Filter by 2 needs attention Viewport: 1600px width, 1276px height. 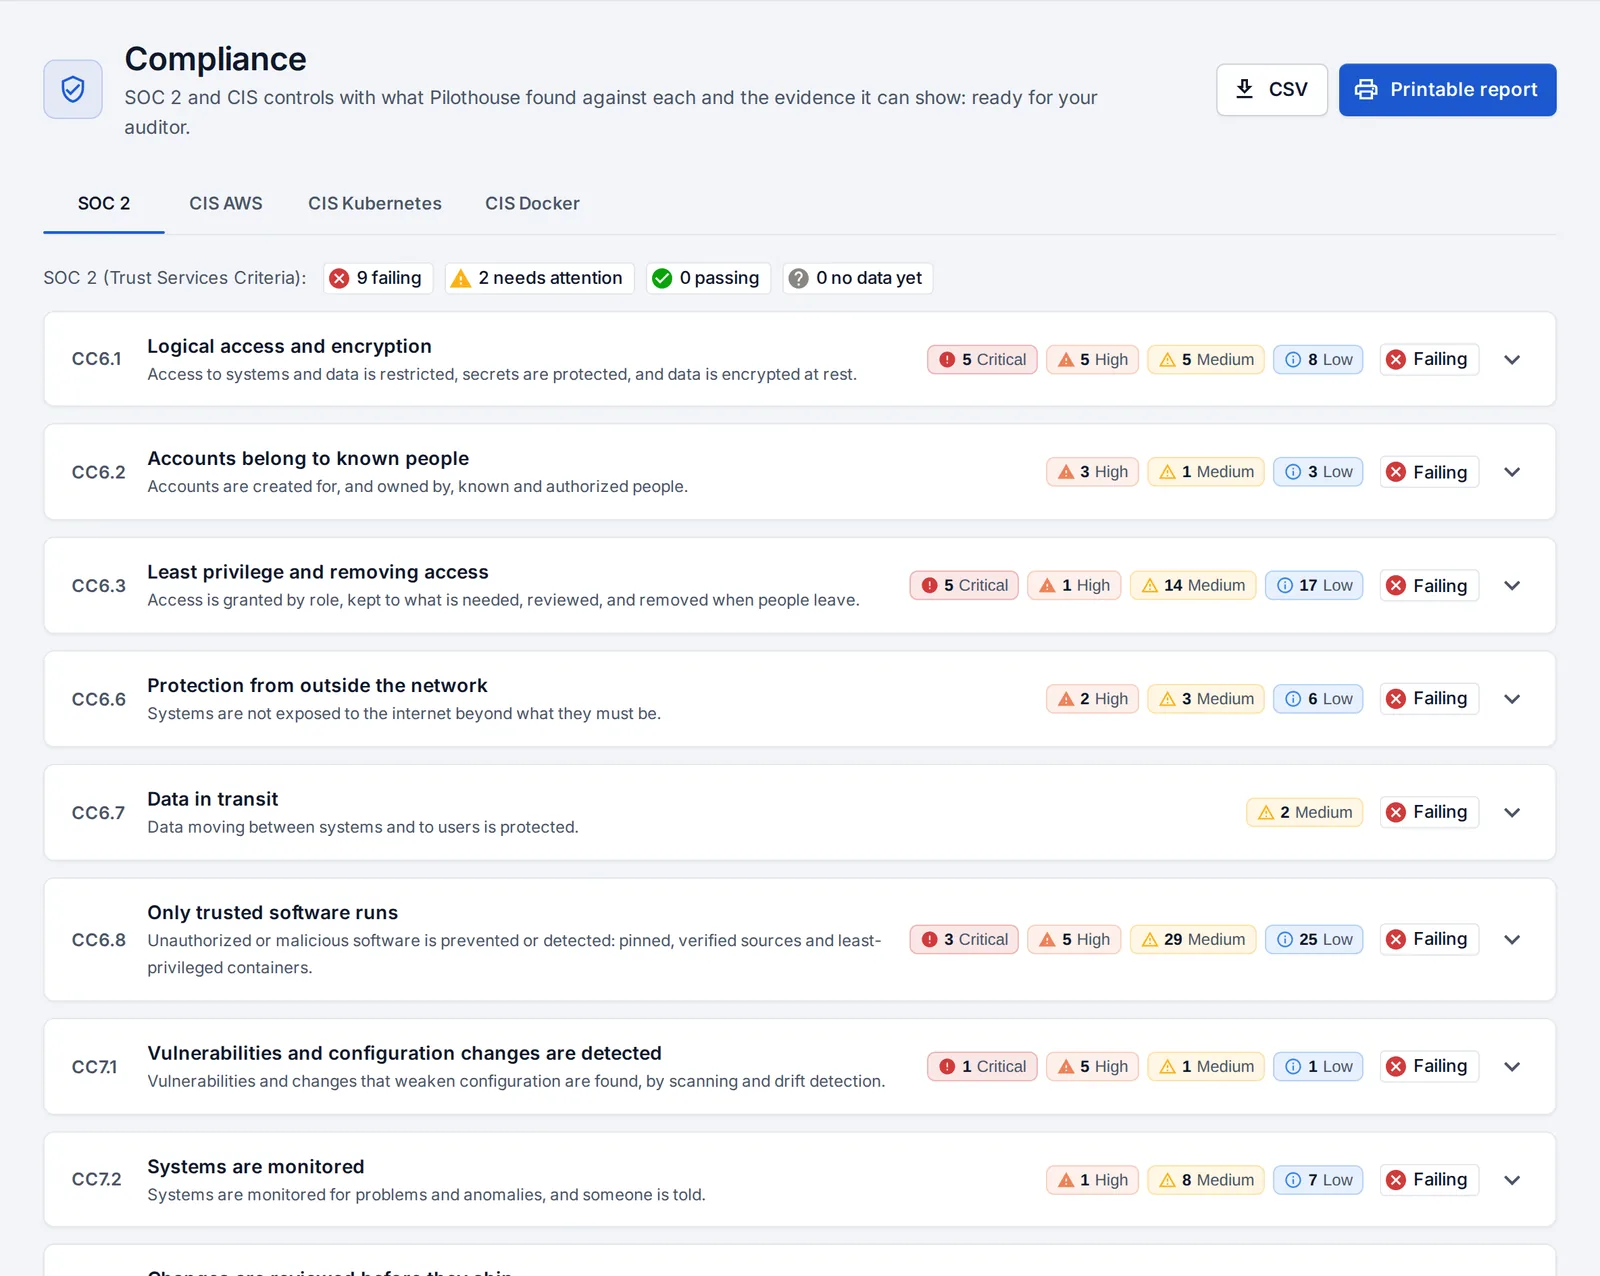[539, 278]
